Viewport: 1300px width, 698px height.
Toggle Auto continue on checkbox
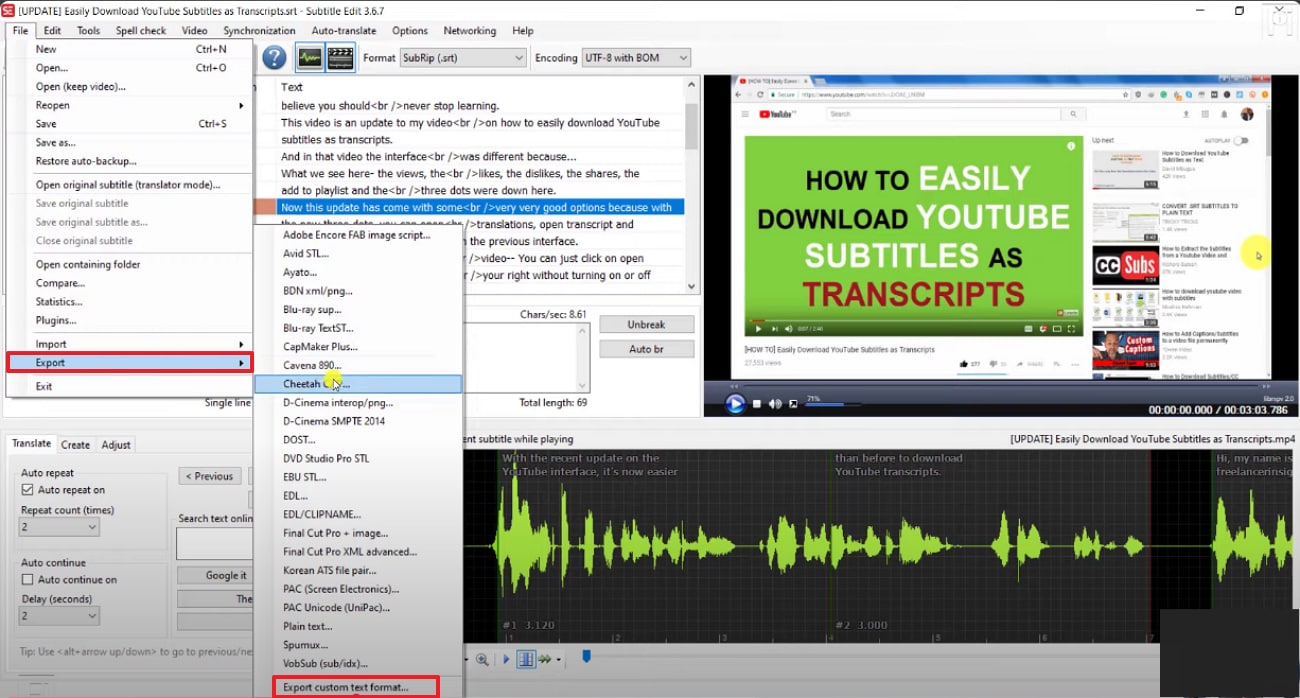(28, 580)
